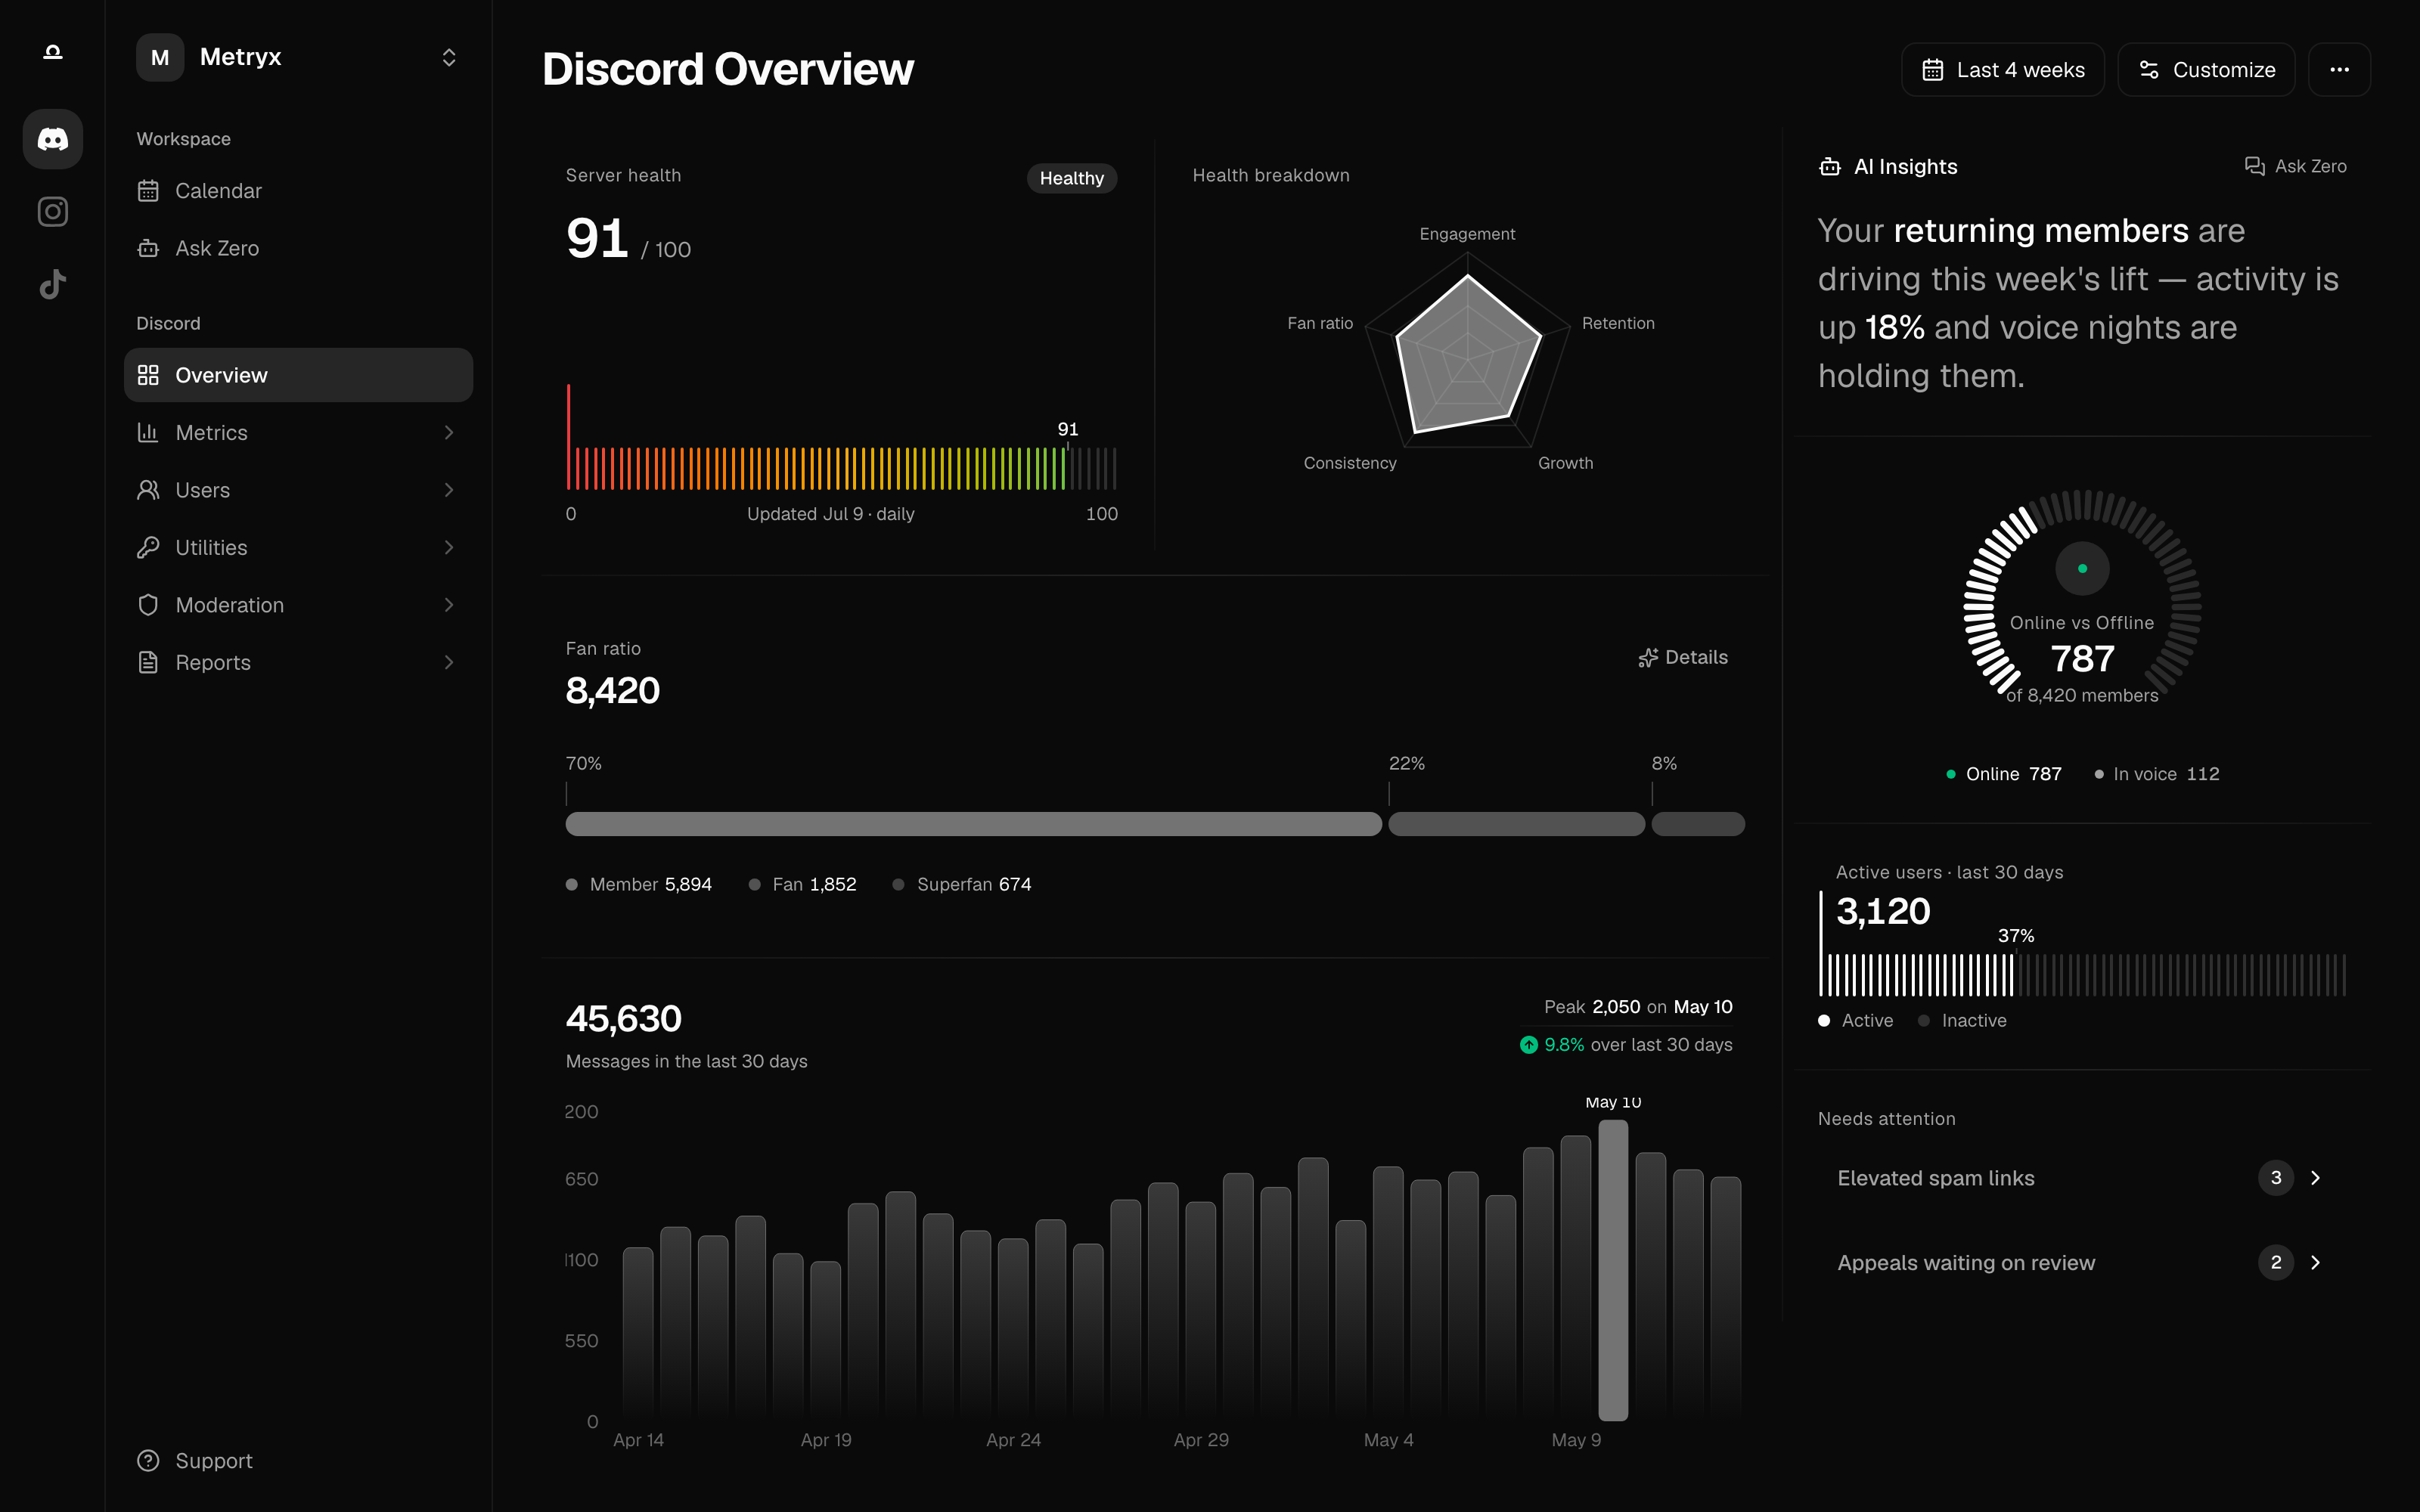Open the Last 4 weeks date range picker

click(x=2002, y=70)
